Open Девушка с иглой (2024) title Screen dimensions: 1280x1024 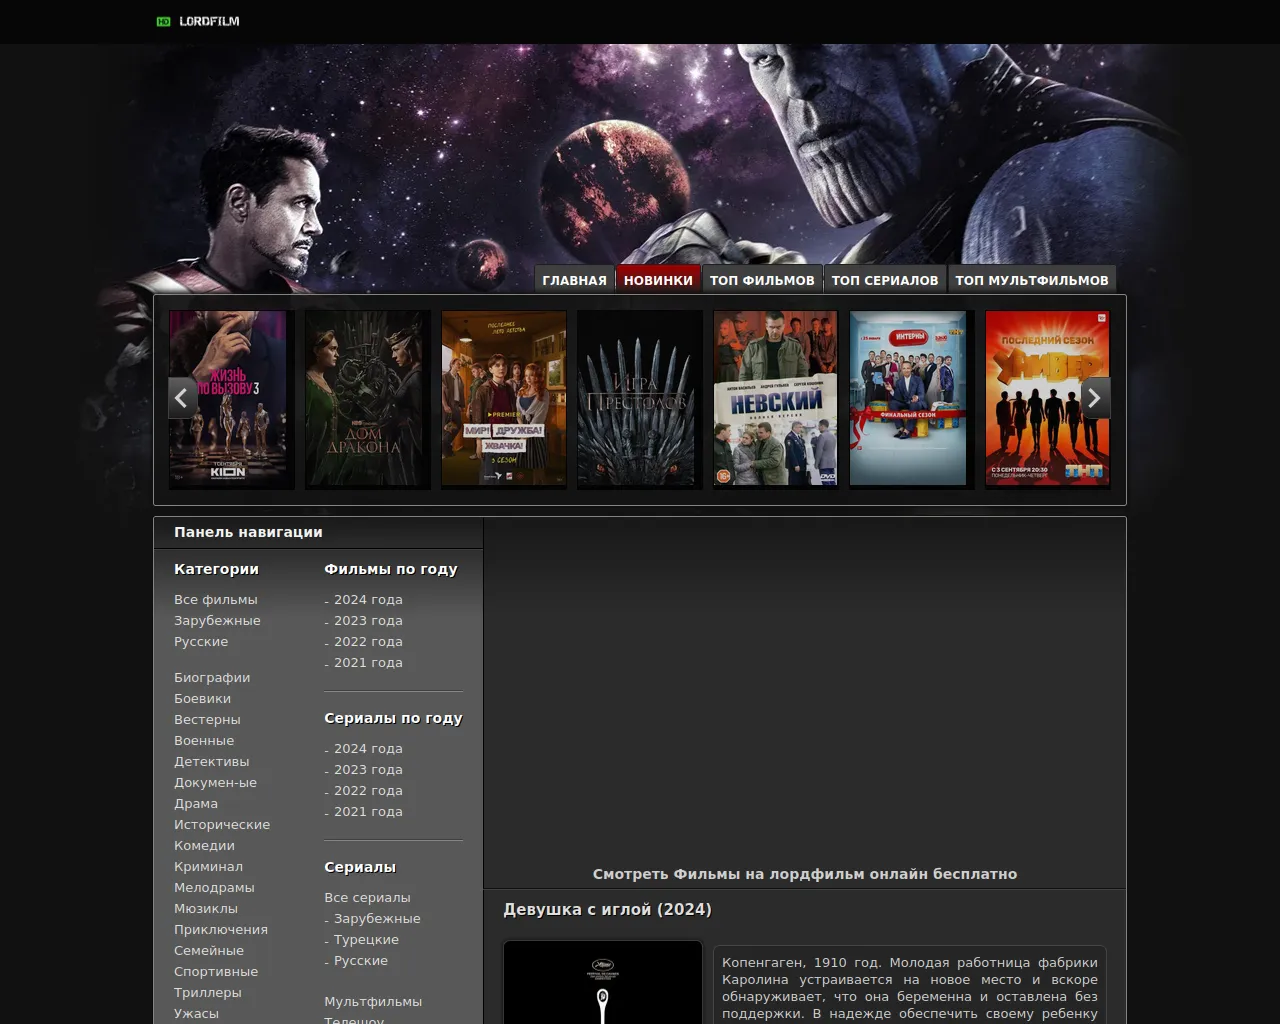607,910
